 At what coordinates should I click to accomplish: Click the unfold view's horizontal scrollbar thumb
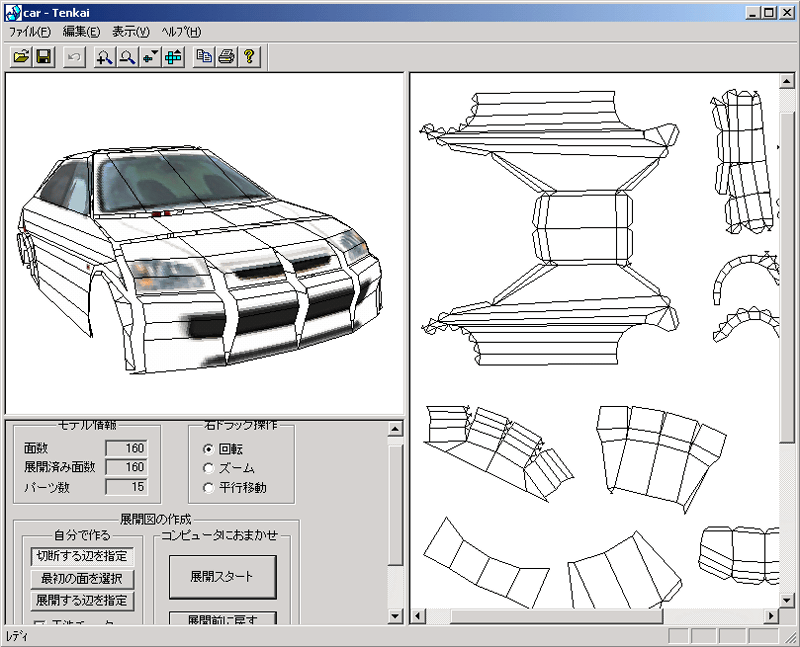(x=557, y=616)
